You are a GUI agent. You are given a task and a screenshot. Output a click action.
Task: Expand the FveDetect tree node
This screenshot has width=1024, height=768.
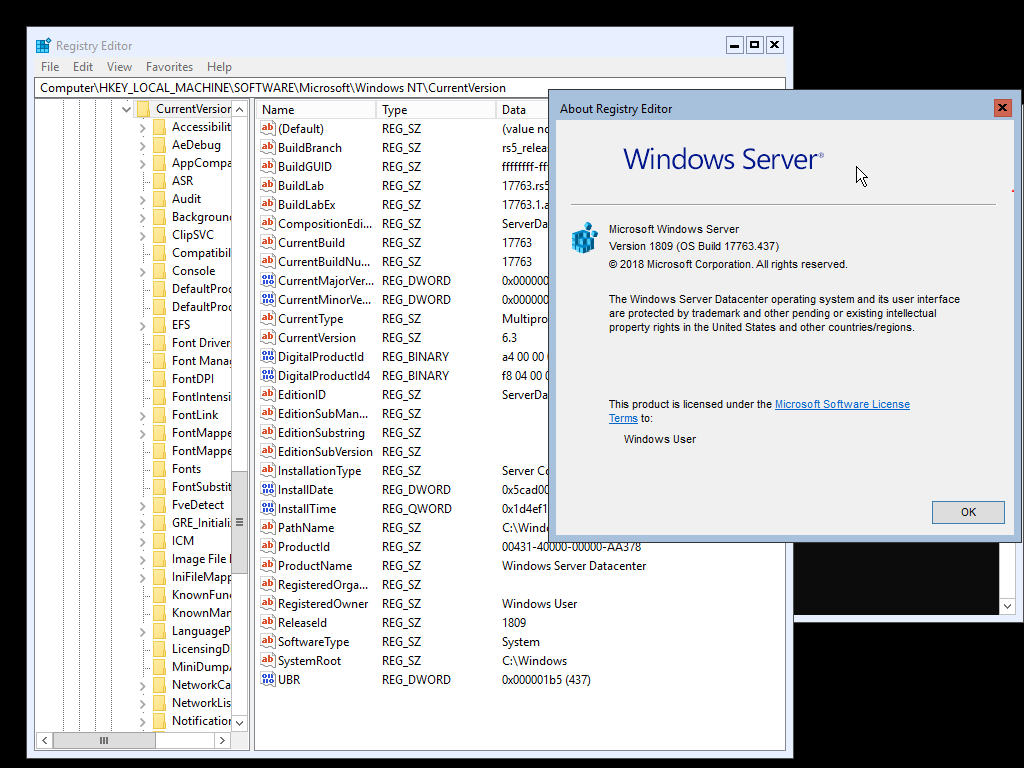click(142, 505)
